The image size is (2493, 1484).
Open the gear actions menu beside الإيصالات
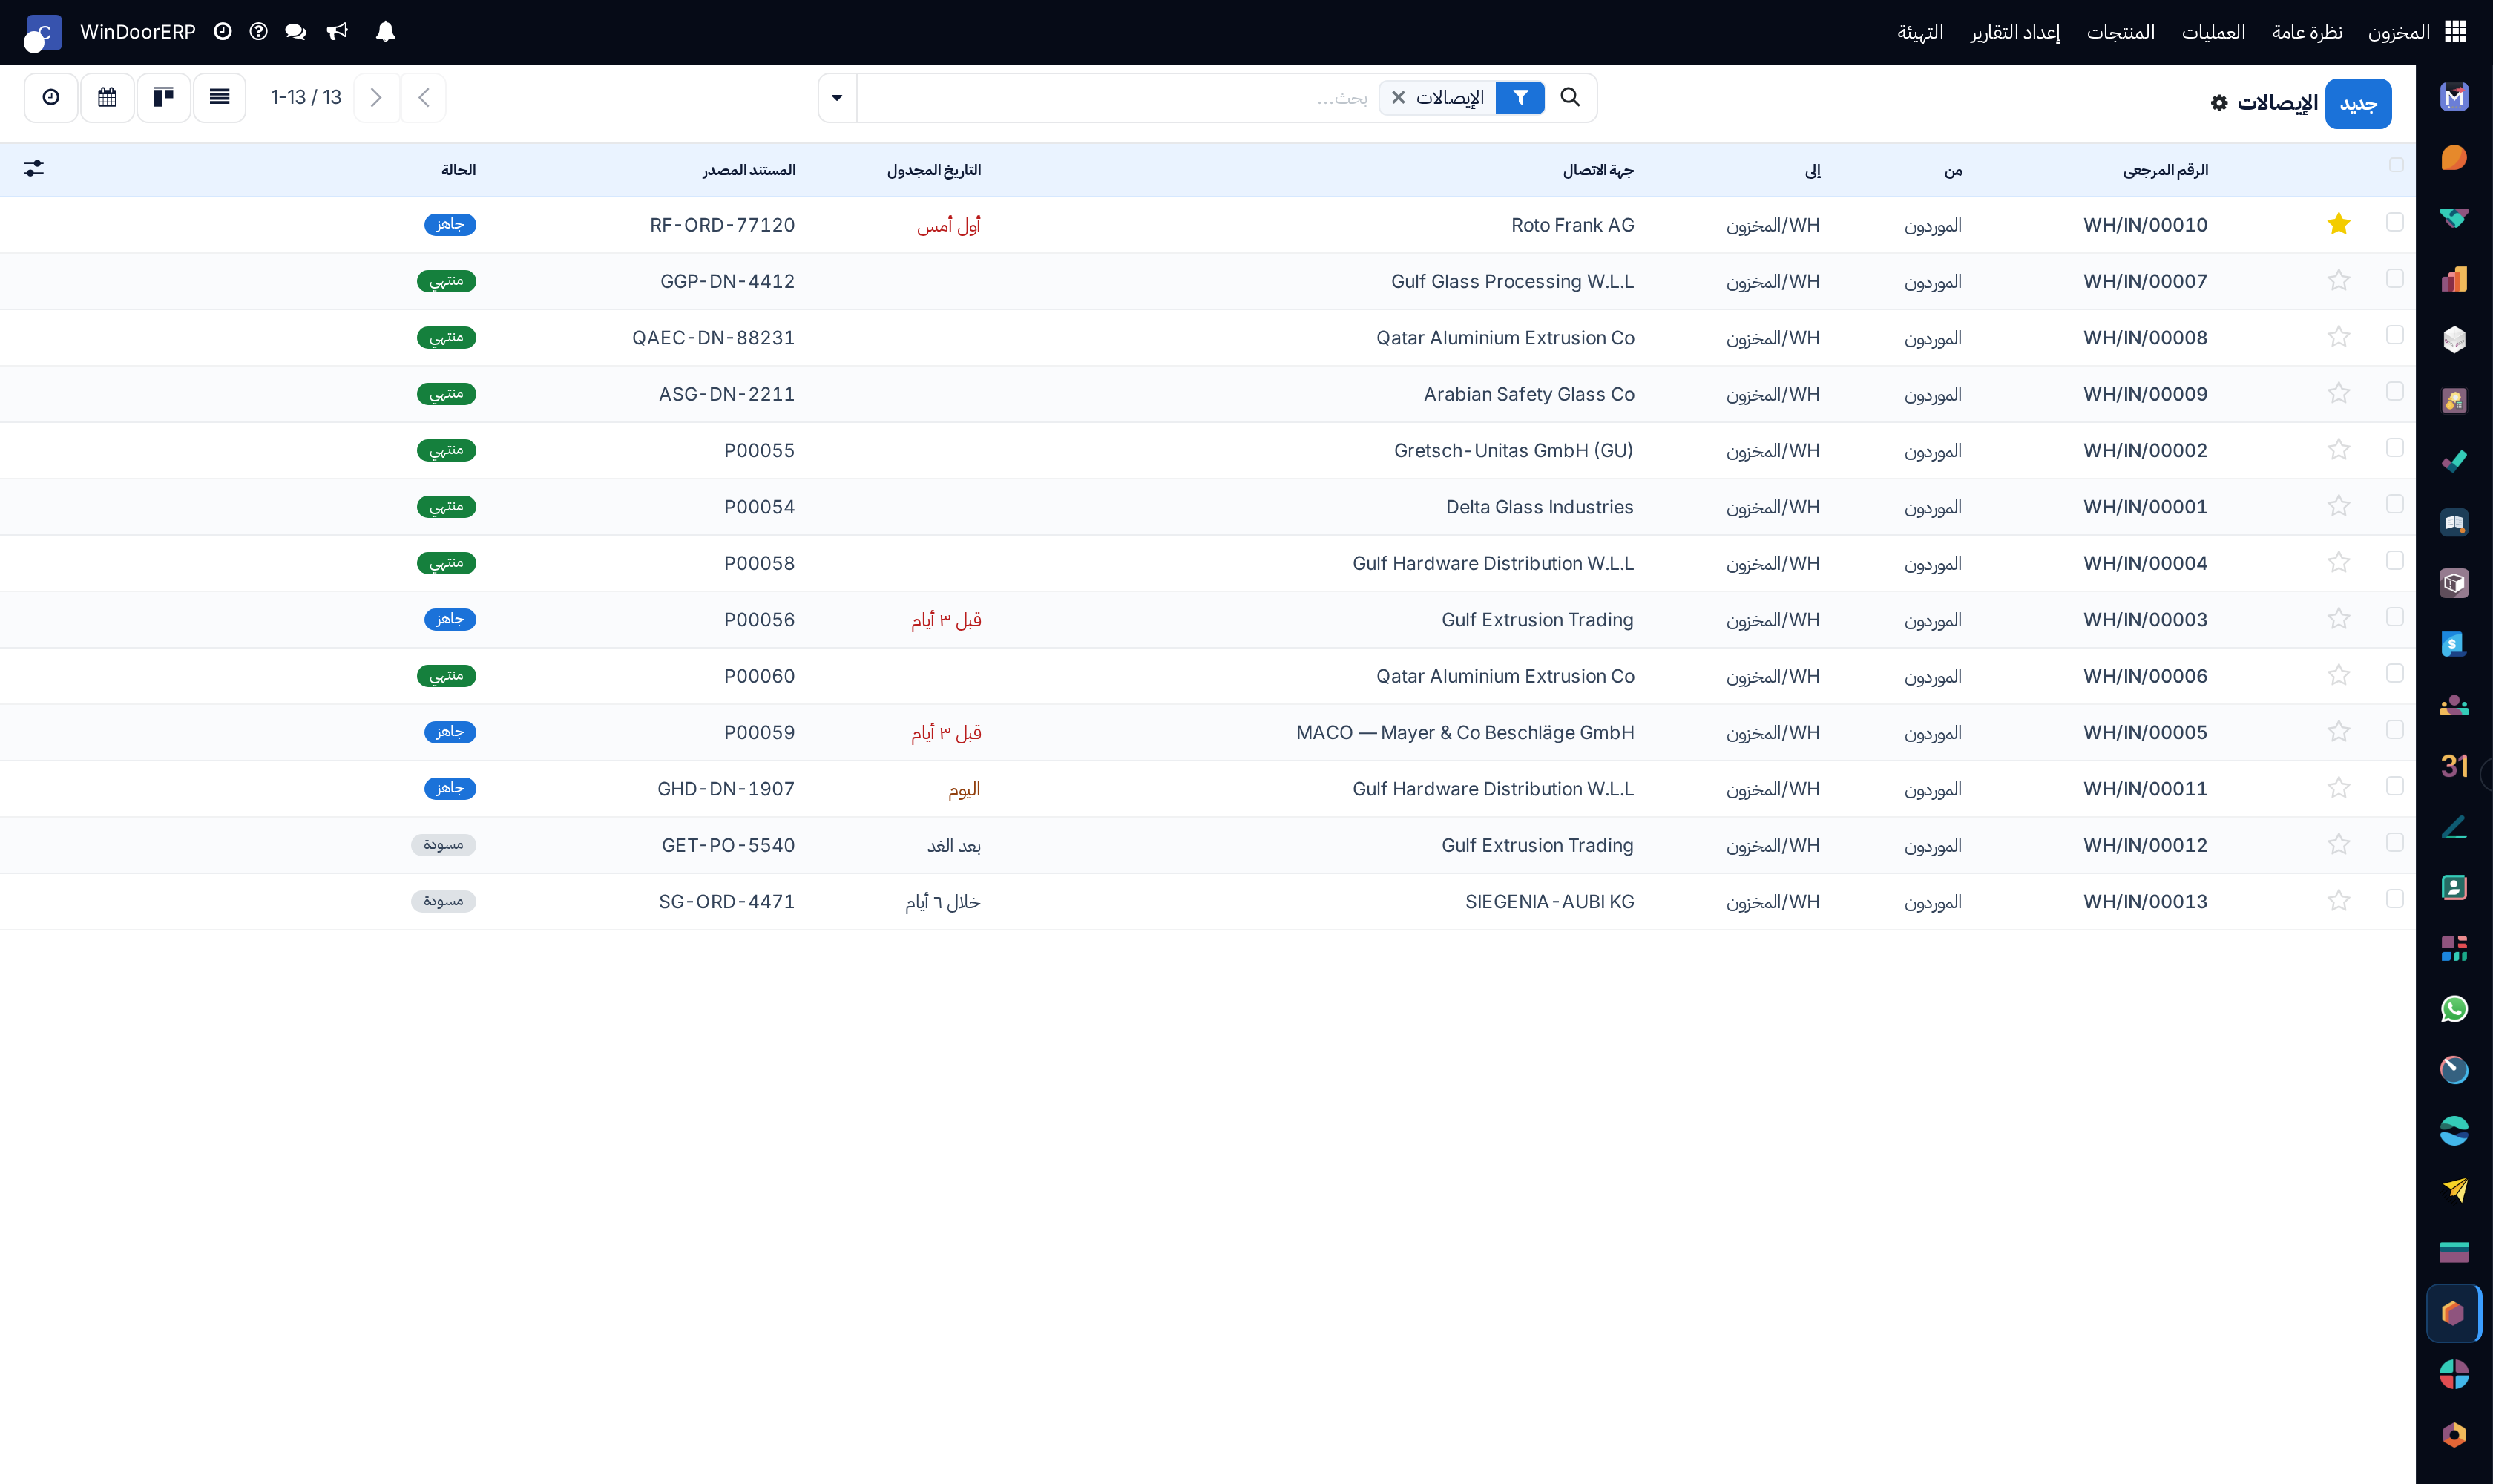click(x=2219, y=103)
